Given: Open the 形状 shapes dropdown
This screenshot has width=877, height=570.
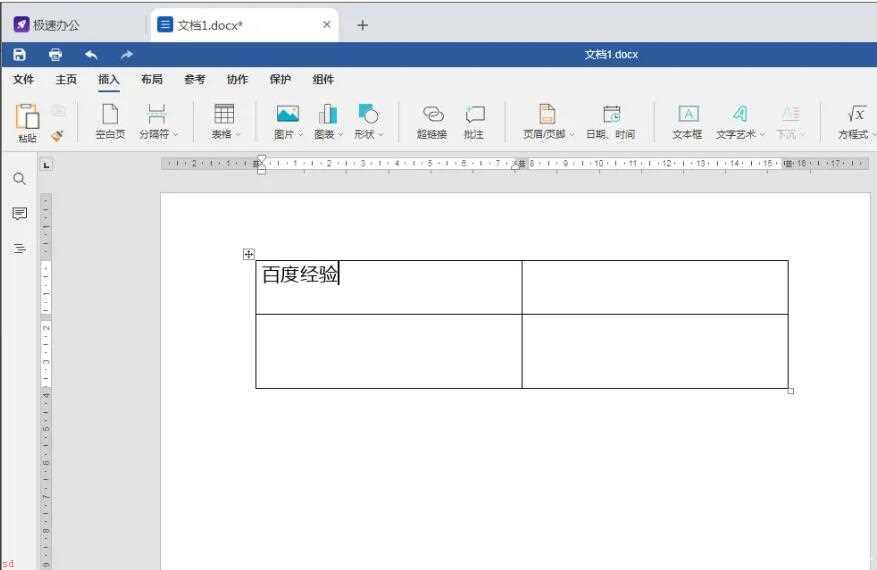Looking at the screenshot, I should [x=368, y=121].
